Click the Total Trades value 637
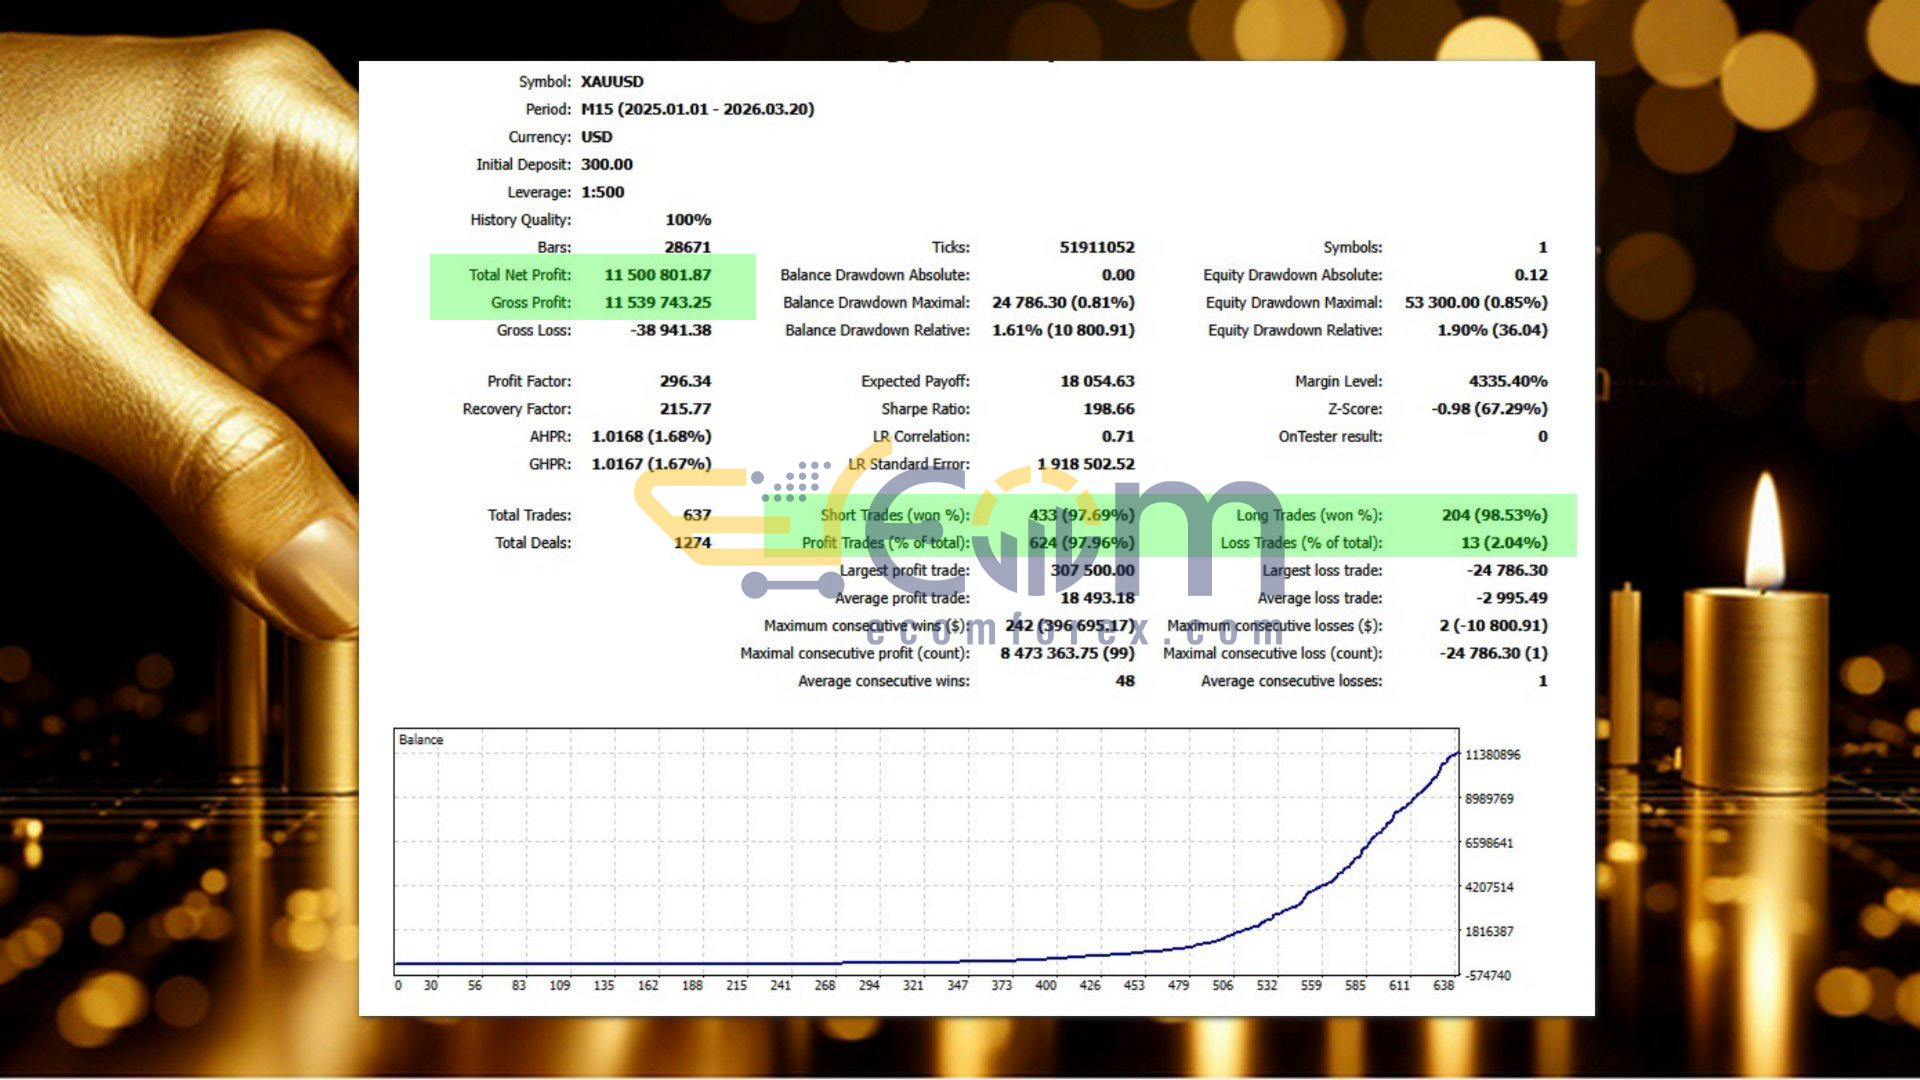The image size is (1920, 1080). 697,515
